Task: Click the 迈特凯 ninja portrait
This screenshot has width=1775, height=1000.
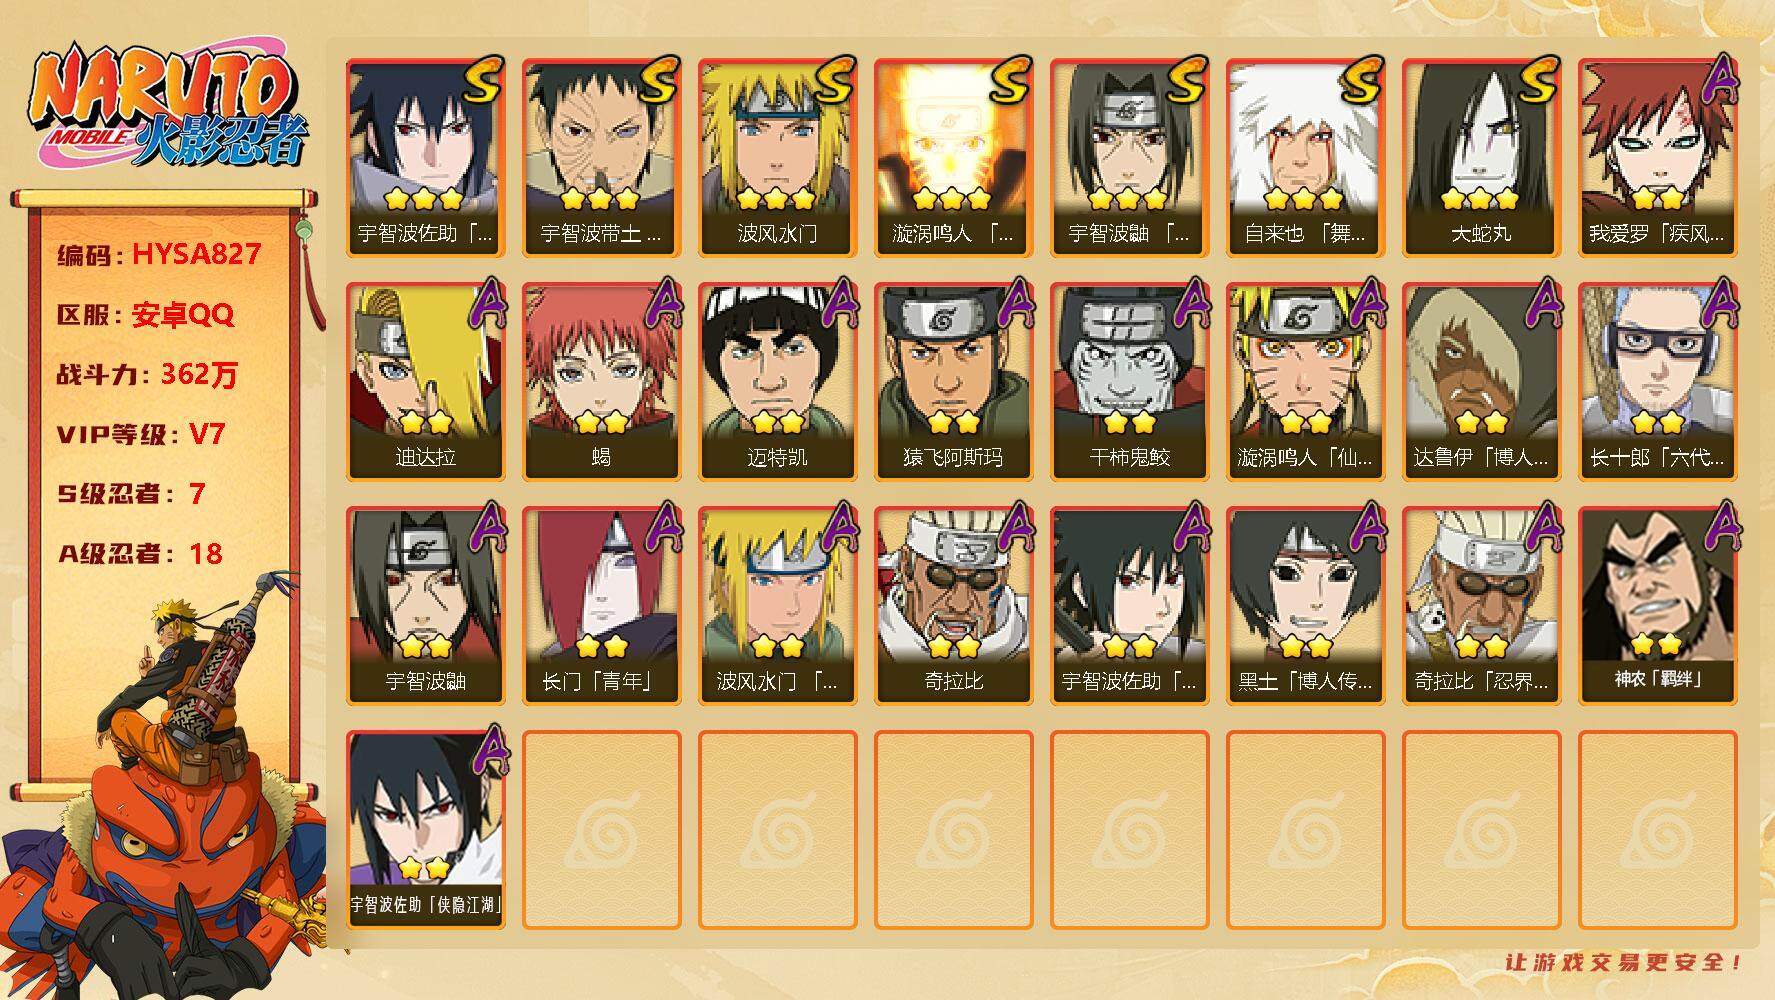Action: coord(777,381)
